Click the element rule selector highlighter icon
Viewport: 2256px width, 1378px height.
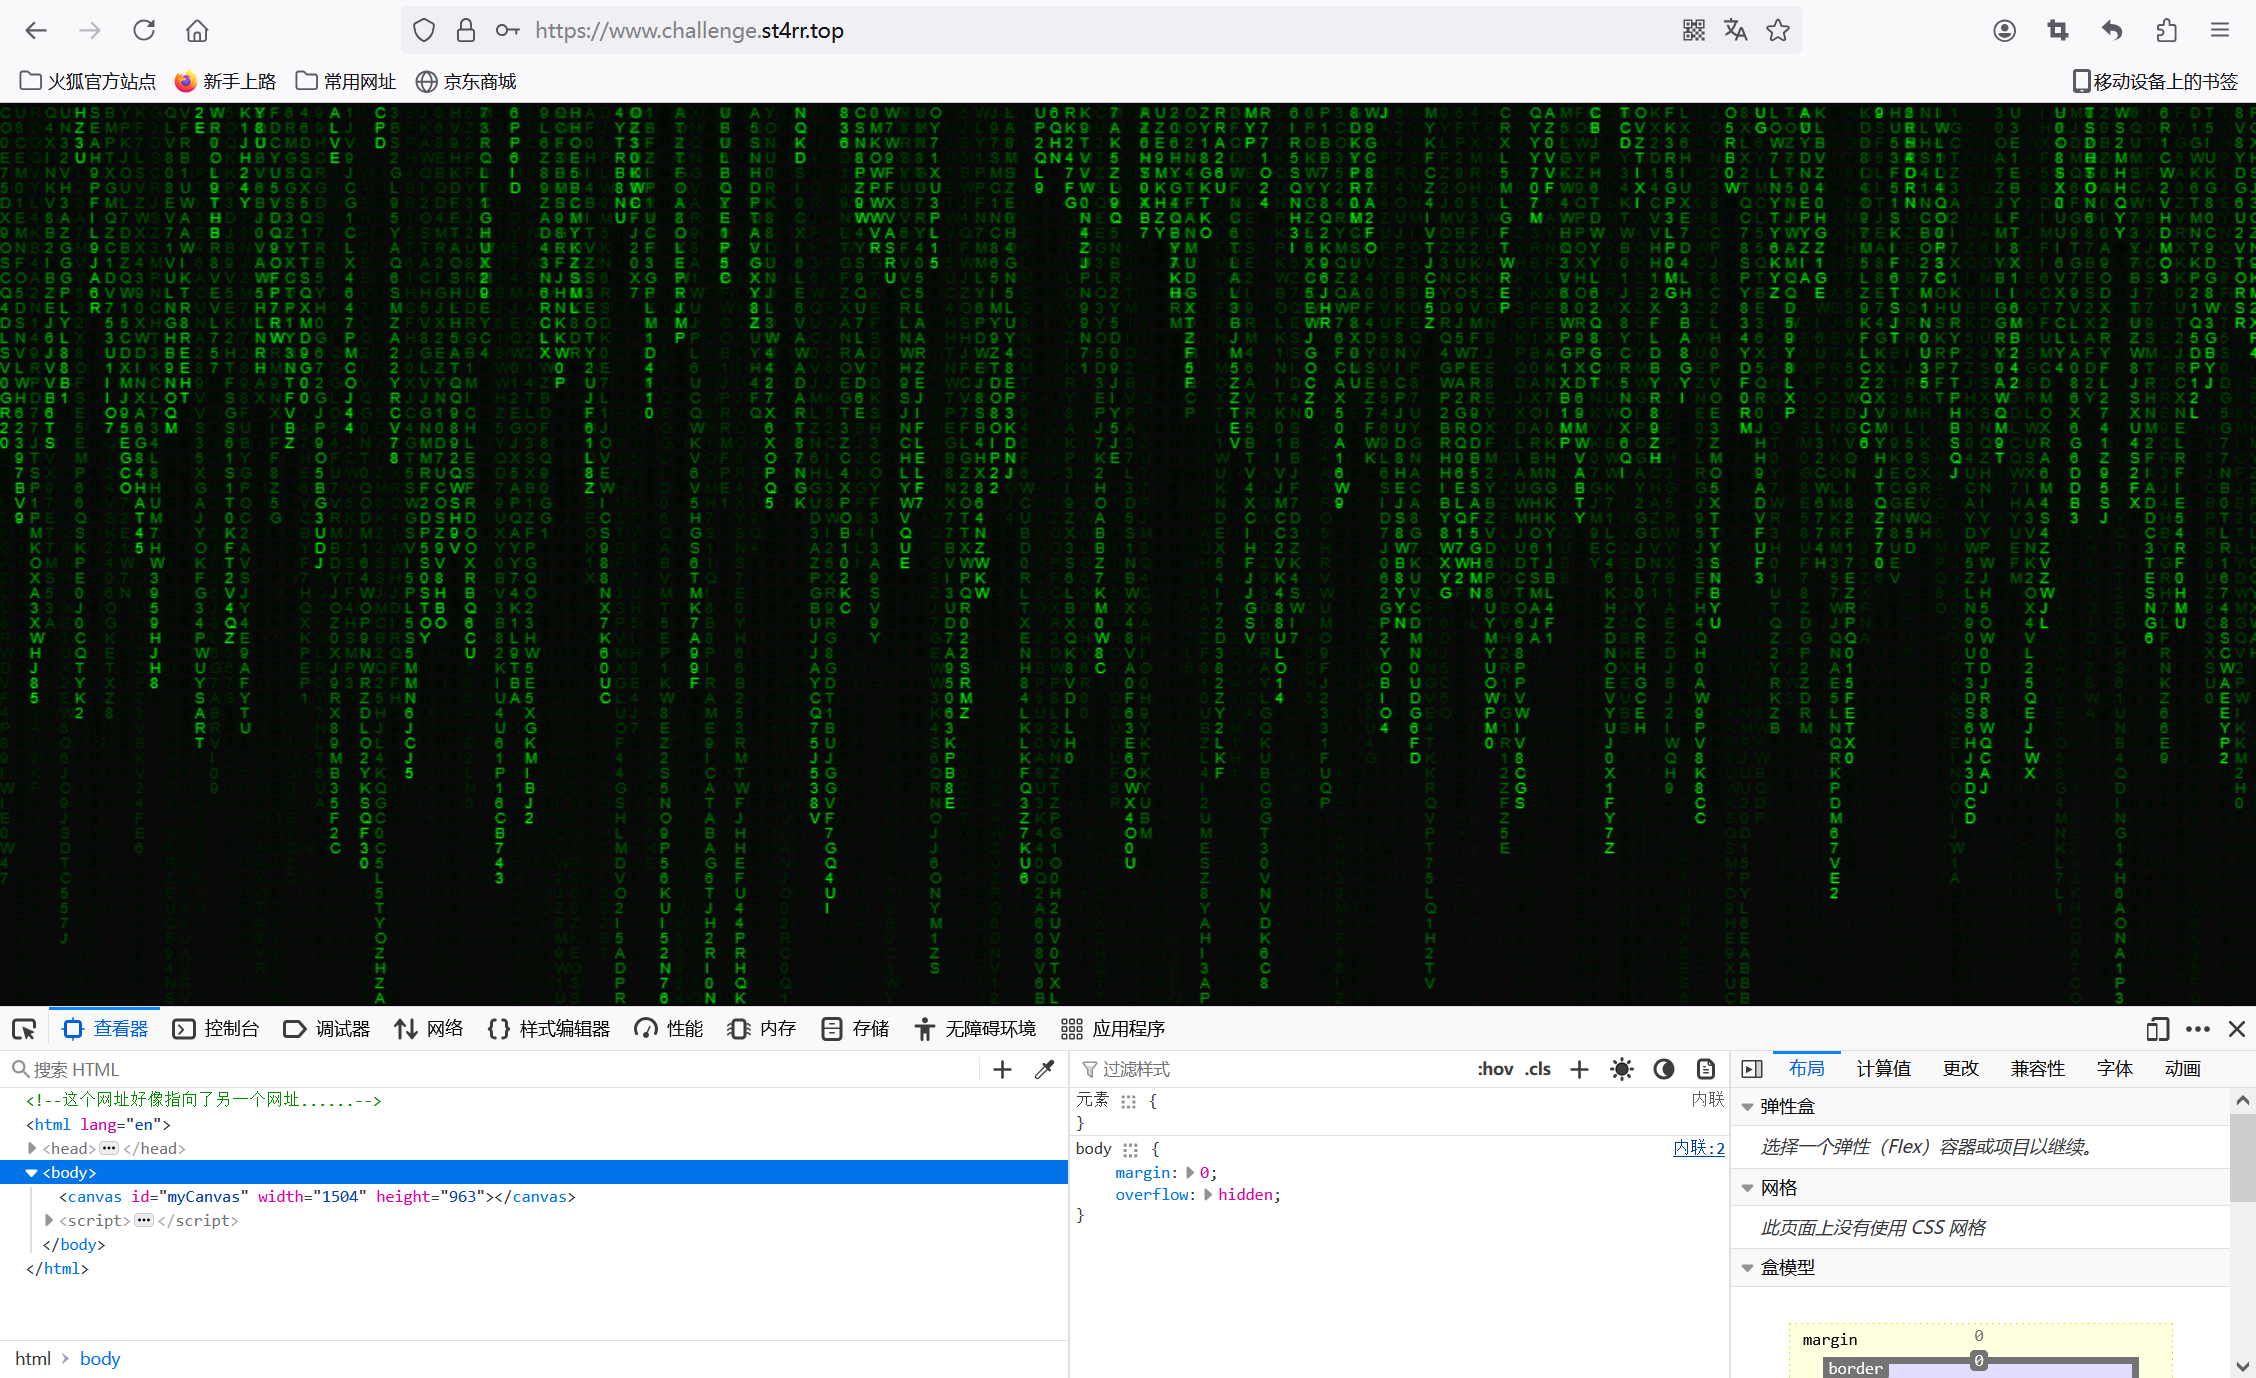pos(1129,1101)
